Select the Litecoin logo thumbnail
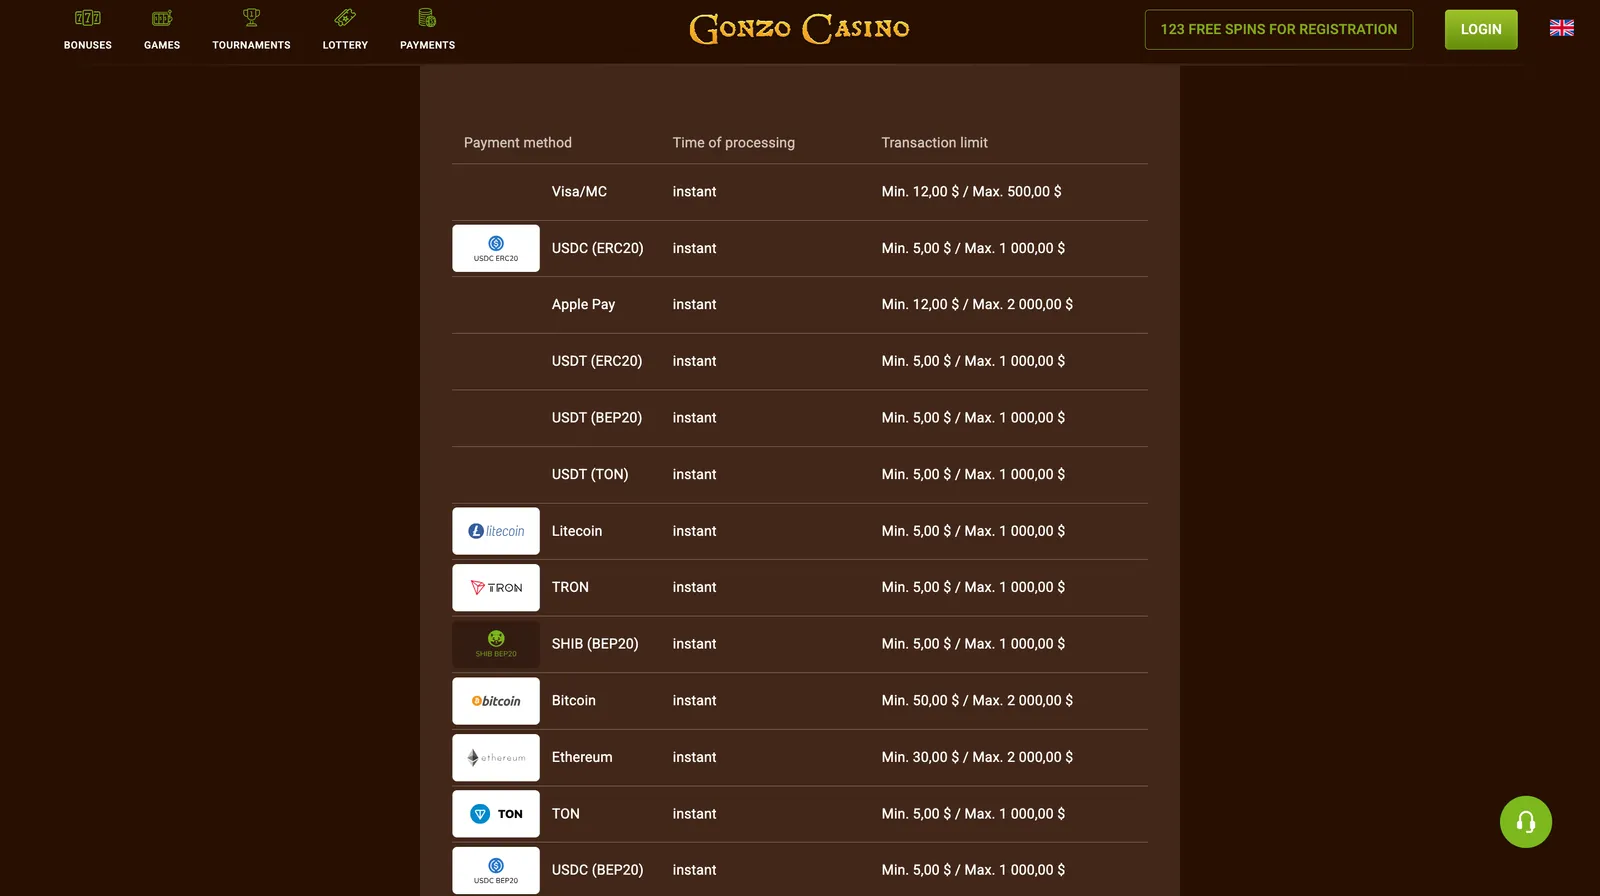The width and height of the screenshot is (1600, 896). point(496,531)
